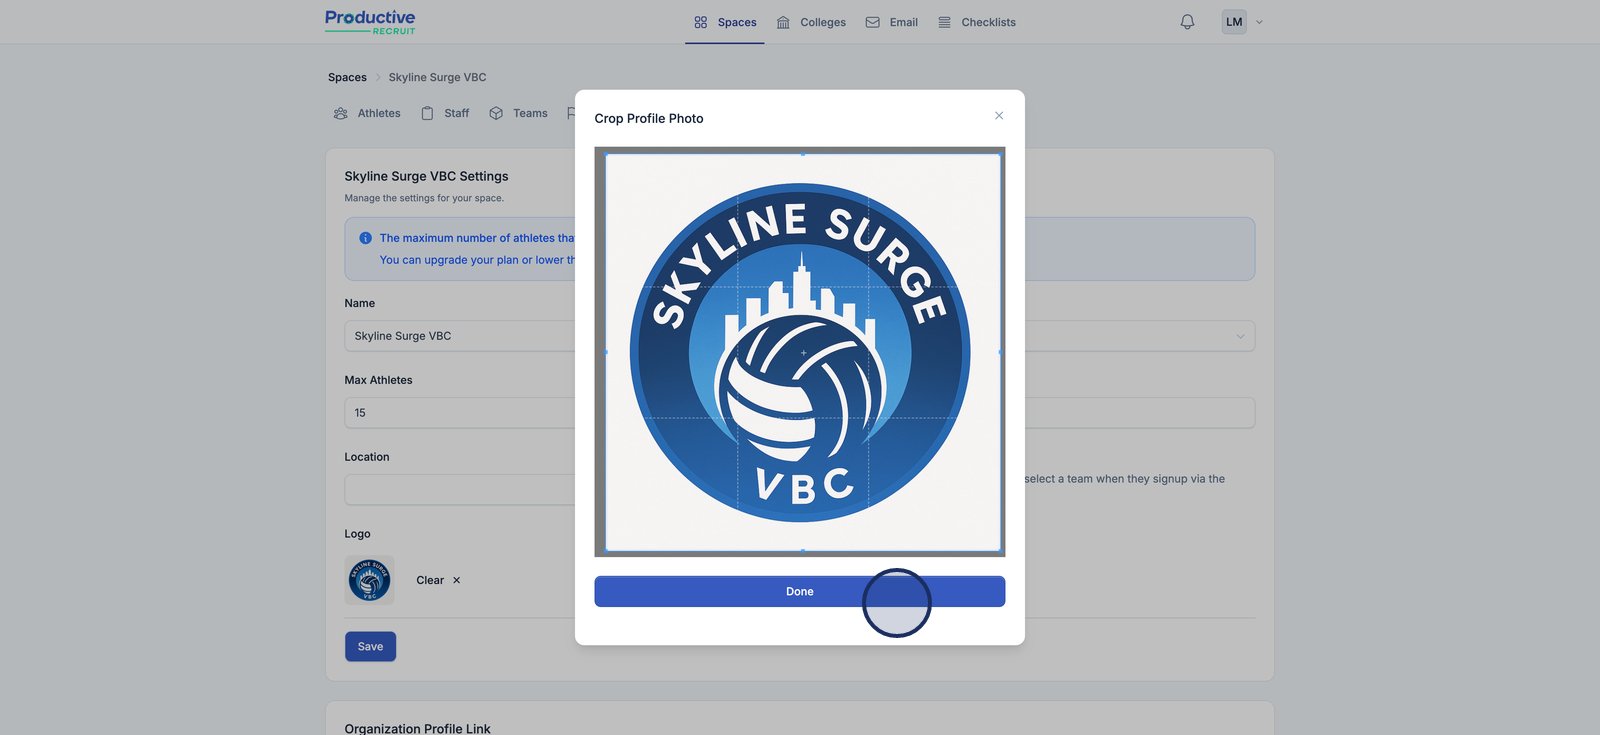Click the Skyline Surge VBC breadcrumb
The height and width of the screenshot is (735, 1600).
coord(437,77)
